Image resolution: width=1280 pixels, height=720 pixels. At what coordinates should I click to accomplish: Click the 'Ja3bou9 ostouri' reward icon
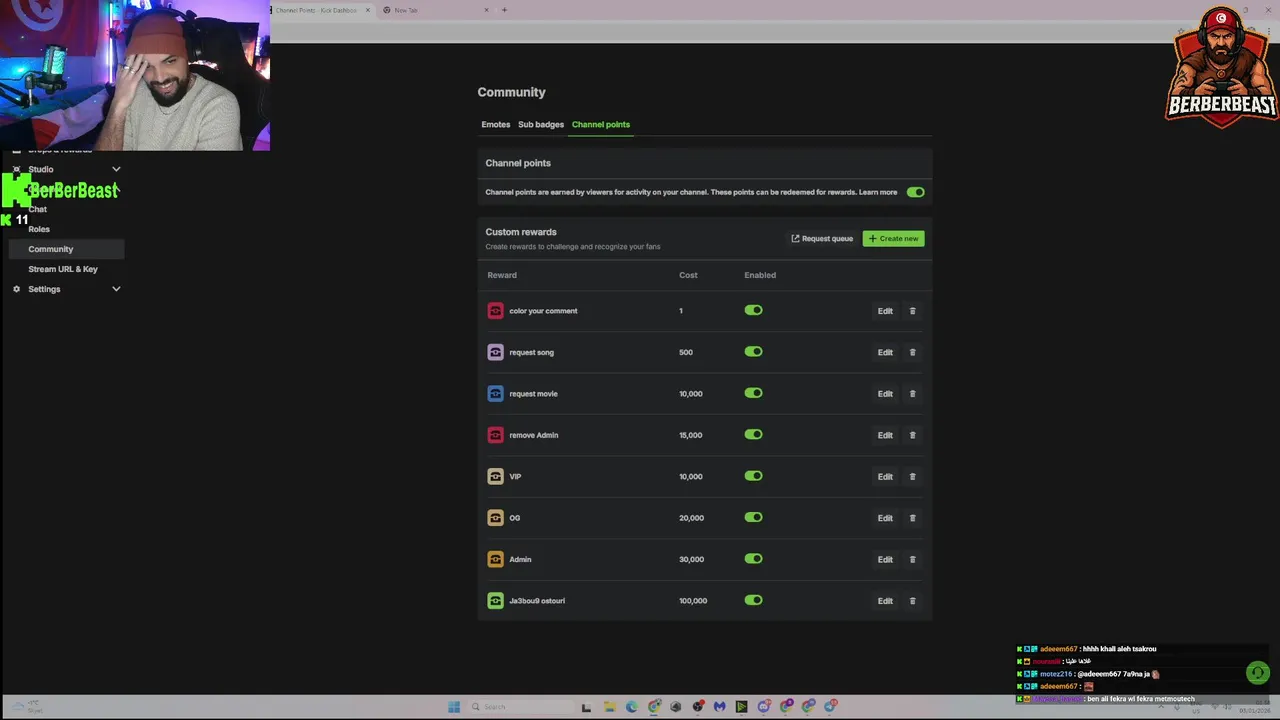(x=495, y=601)
